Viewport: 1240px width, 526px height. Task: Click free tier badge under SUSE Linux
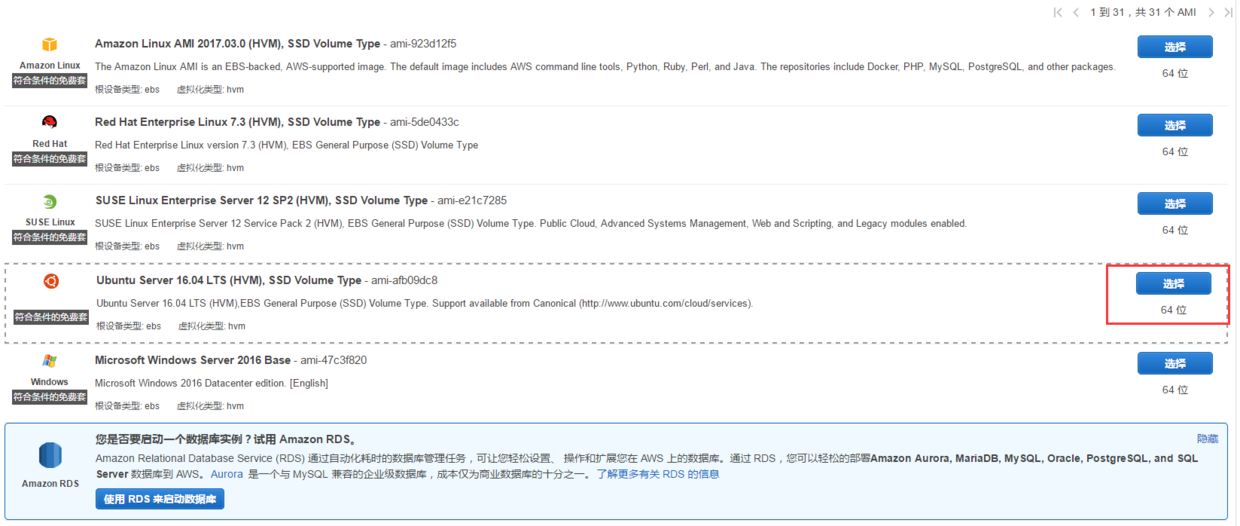(x=50, y=237)
